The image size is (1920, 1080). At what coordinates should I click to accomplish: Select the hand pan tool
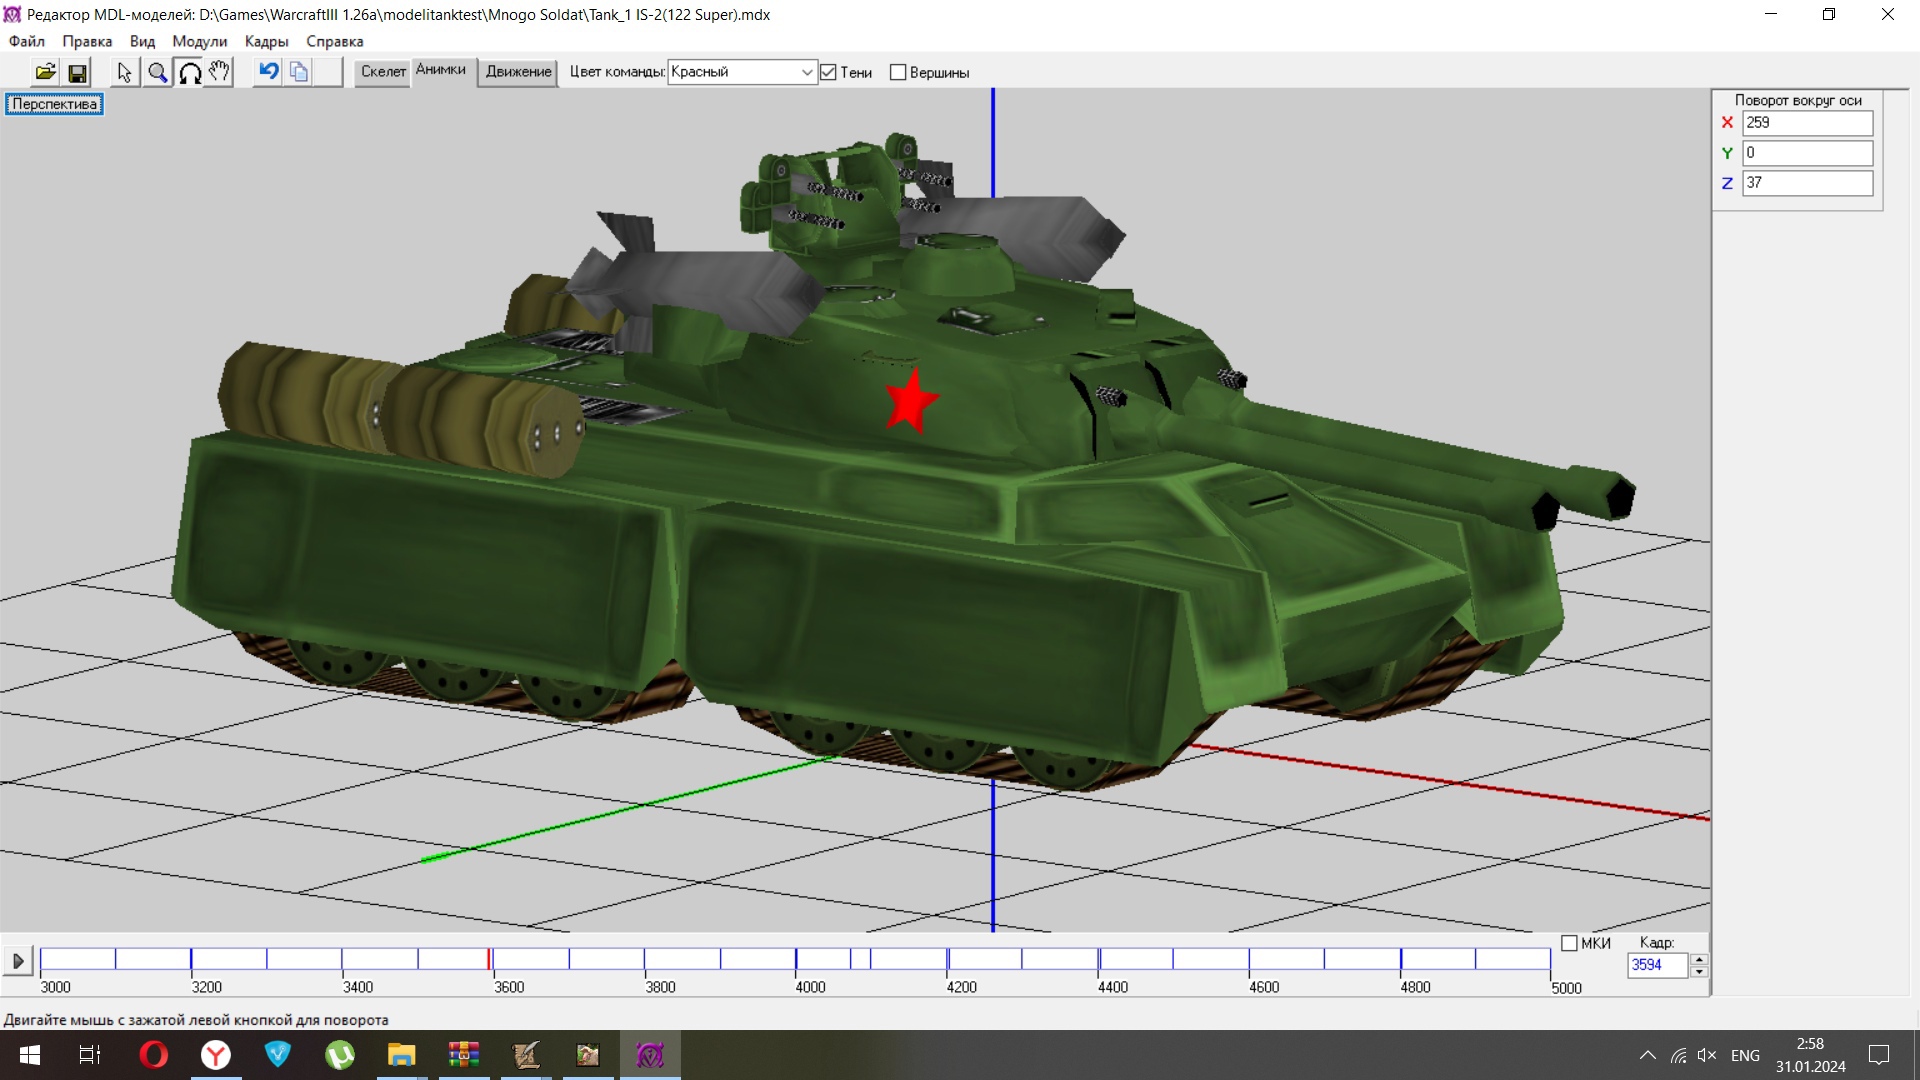click(219, 72)
